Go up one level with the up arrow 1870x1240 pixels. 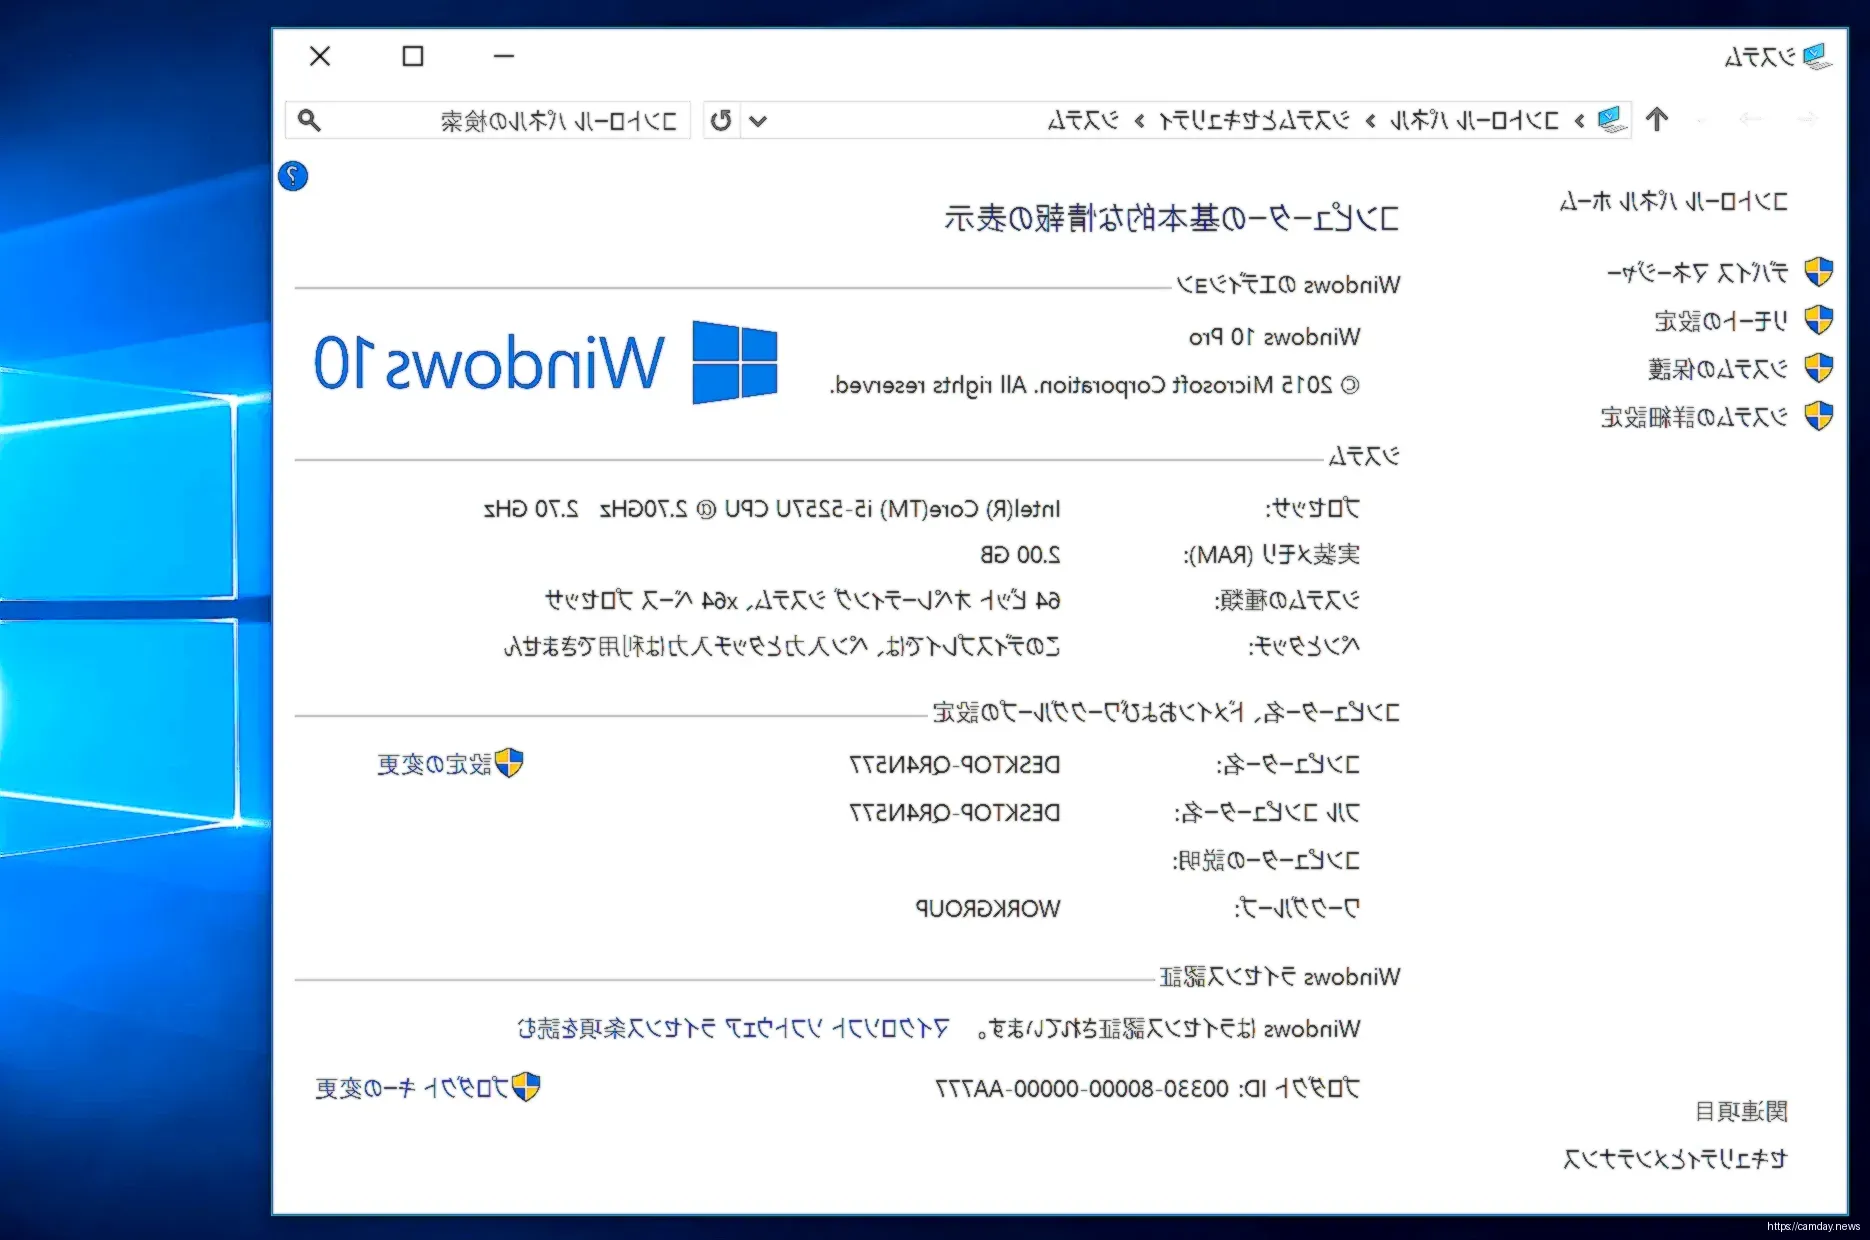coord(1657,120)
